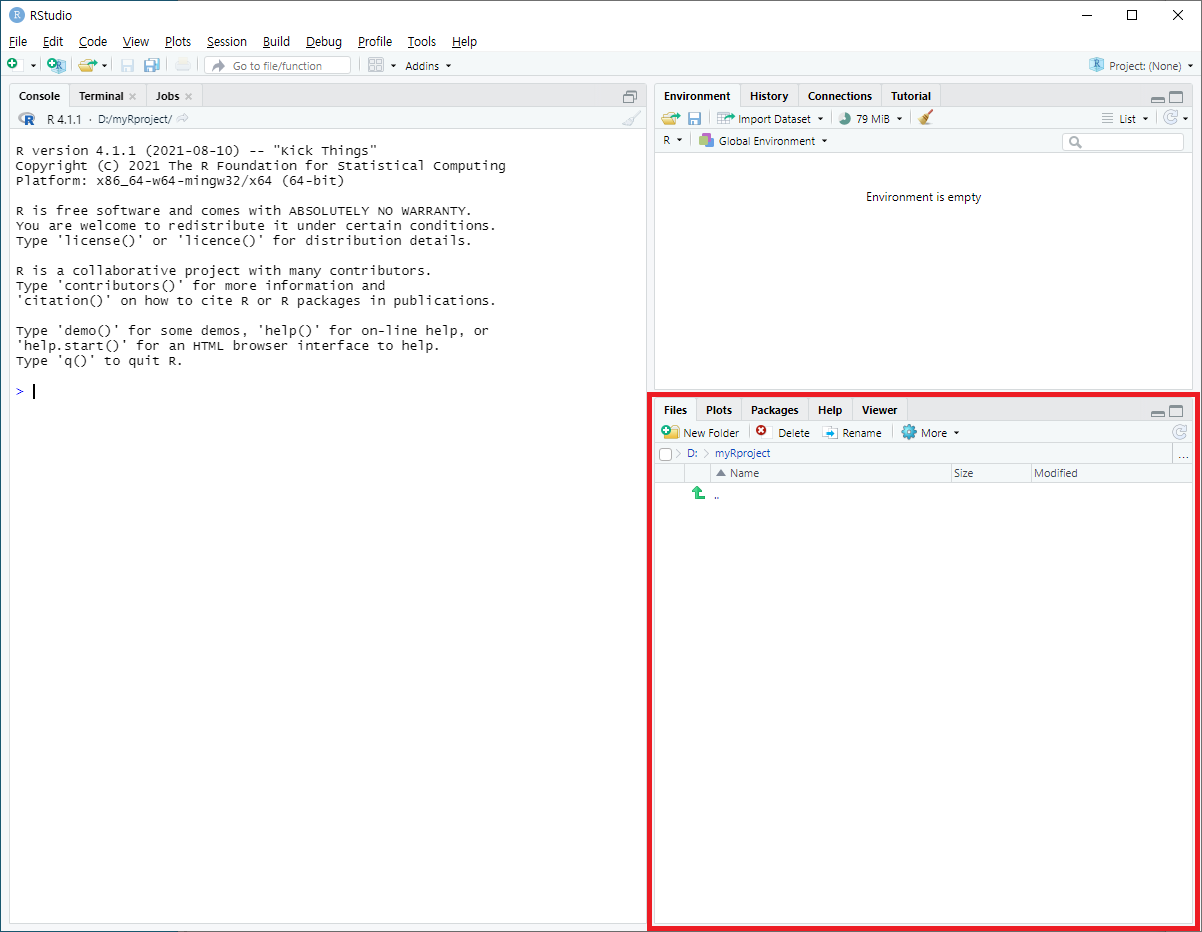
Task: Click the Save workspace icon in Environment
Action: click(694, 118)
